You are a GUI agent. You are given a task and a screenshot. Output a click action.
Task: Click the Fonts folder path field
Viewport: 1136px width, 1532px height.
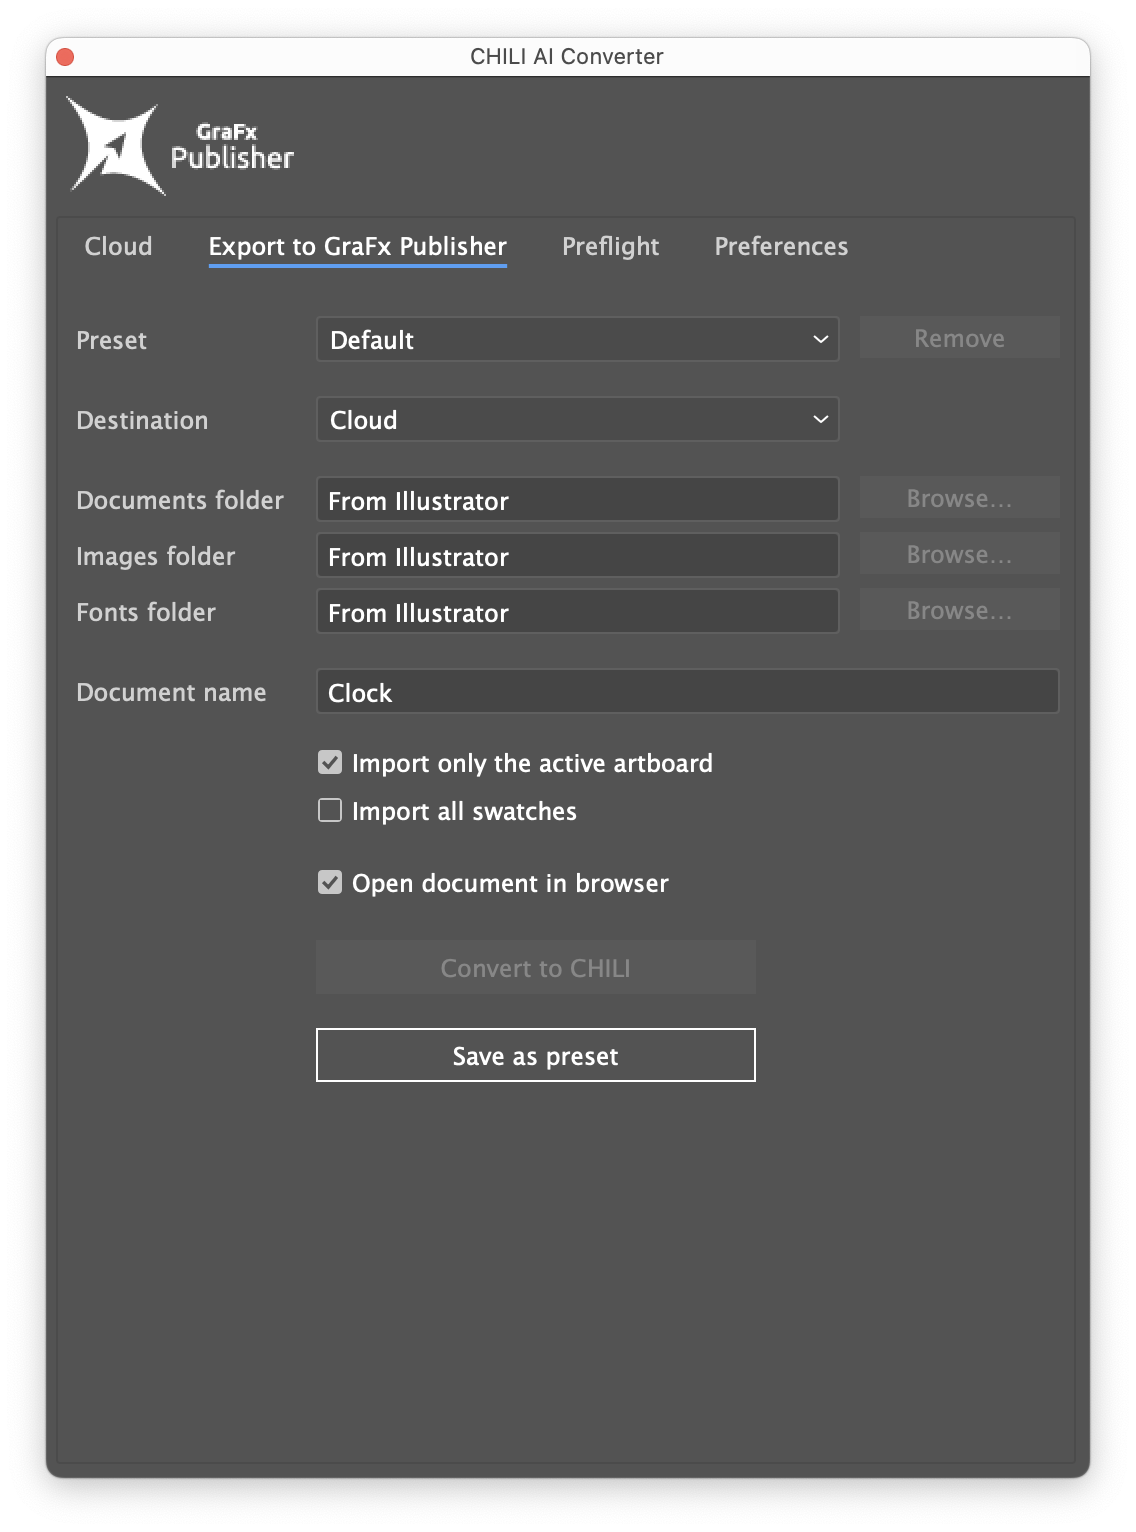click(577, 611)
